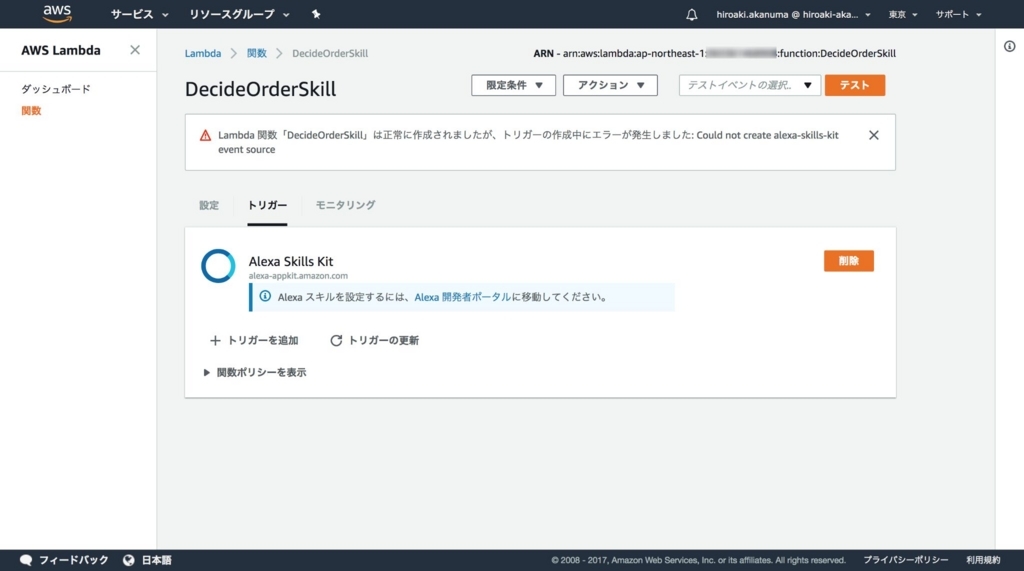Go to ダッシュボード in sidebar
This screenshot has width=1024, height=571.
[x=56, y=89]
